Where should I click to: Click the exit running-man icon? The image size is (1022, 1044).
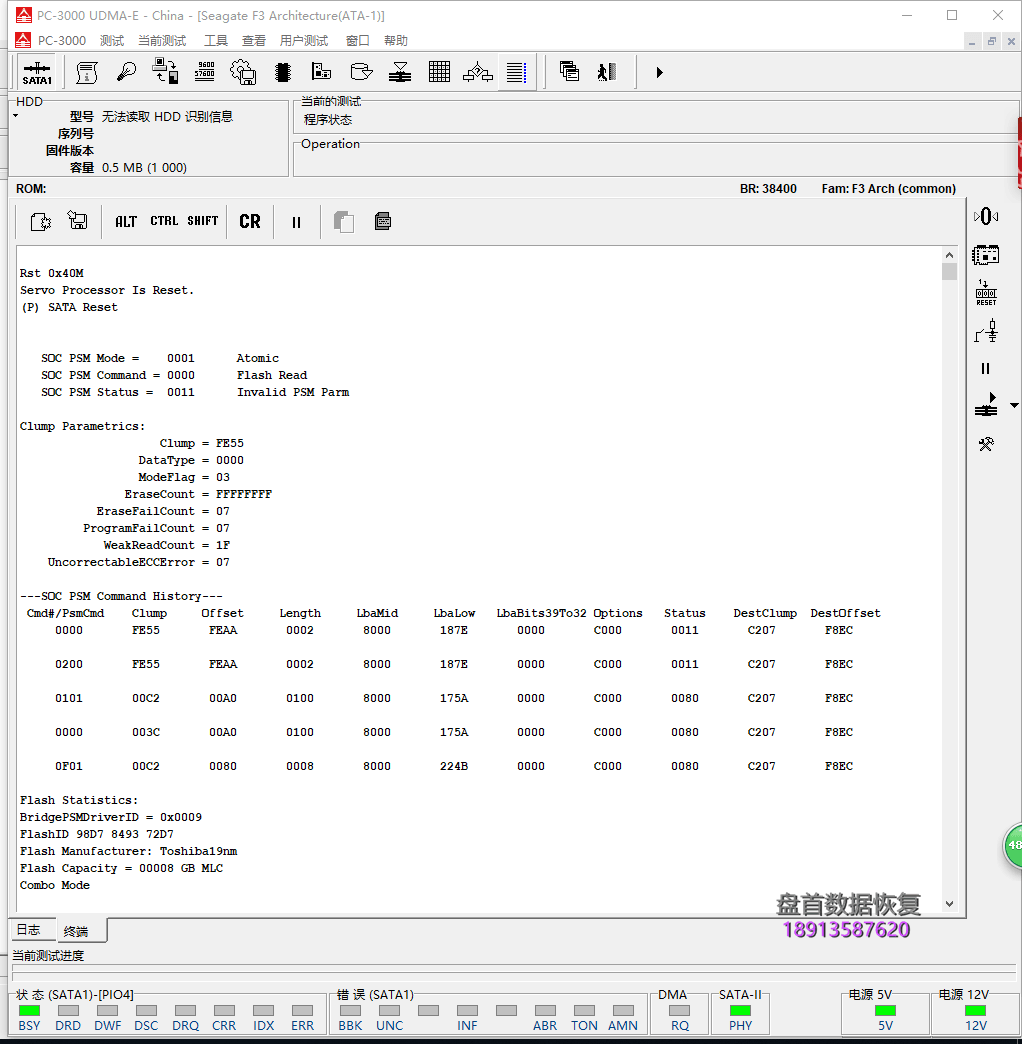[x=607, y=72]
